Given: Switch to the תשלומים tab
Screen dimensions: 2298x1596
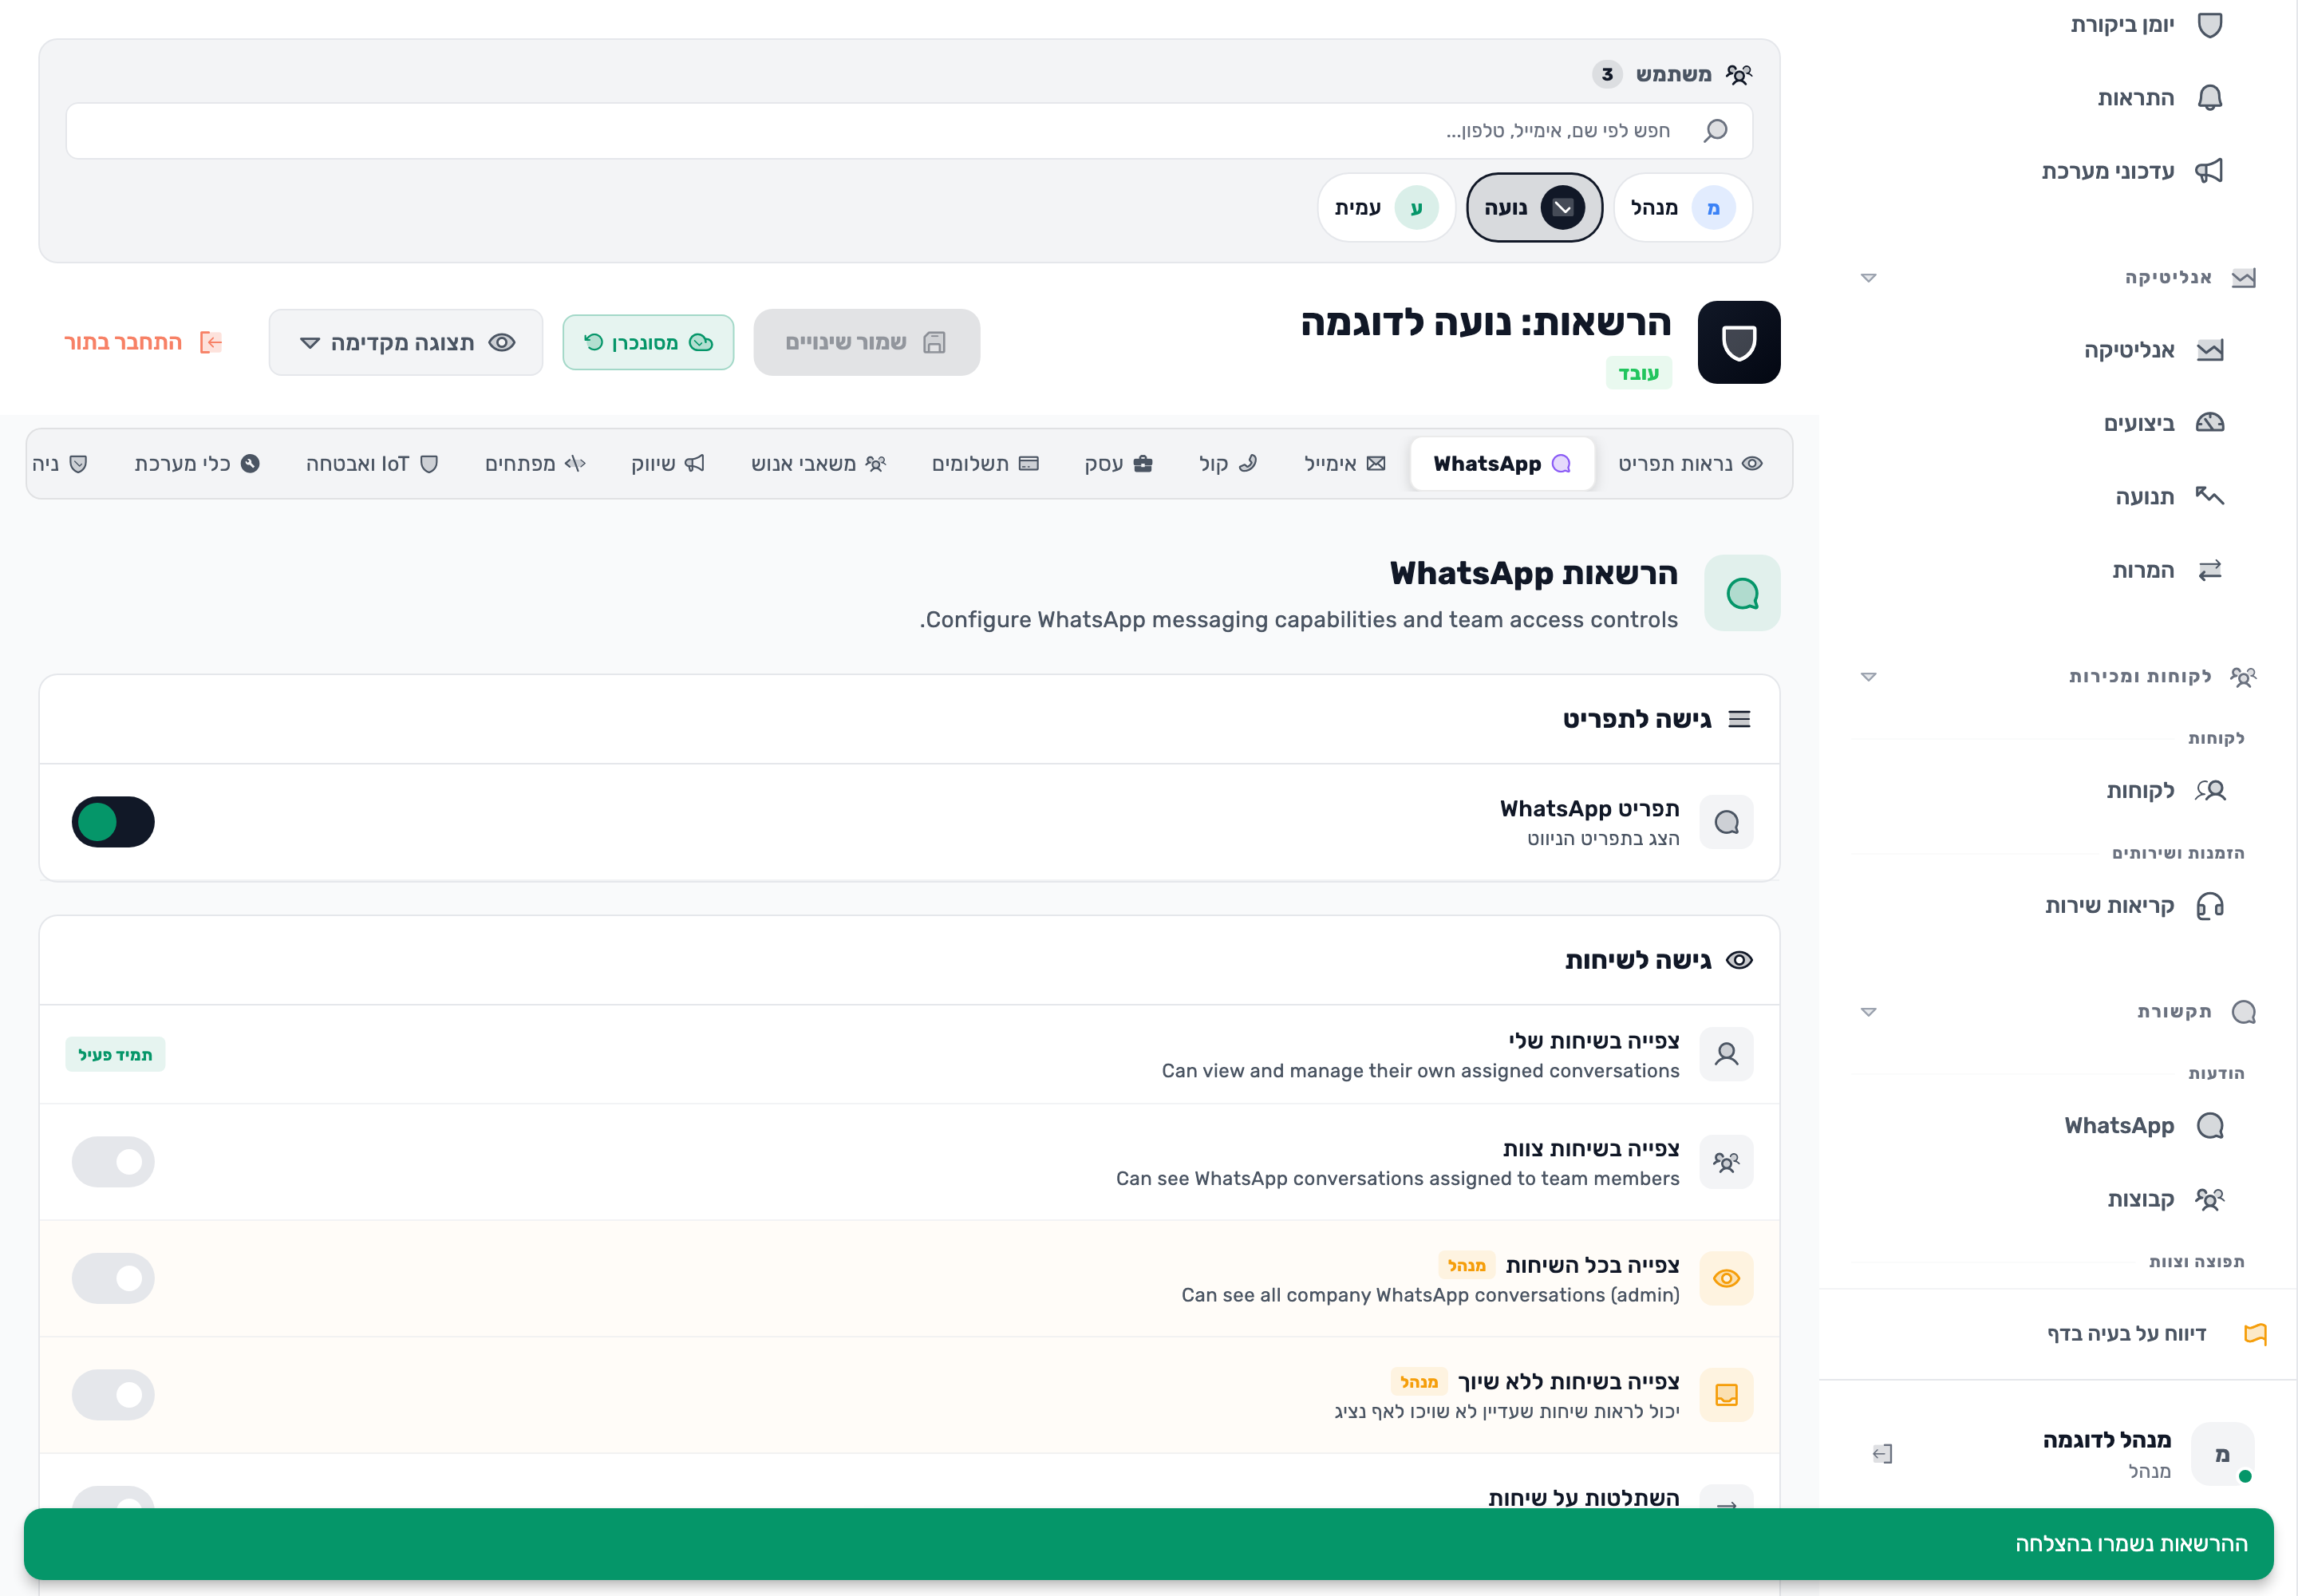Looking at the screenshot, I should 985,464.
